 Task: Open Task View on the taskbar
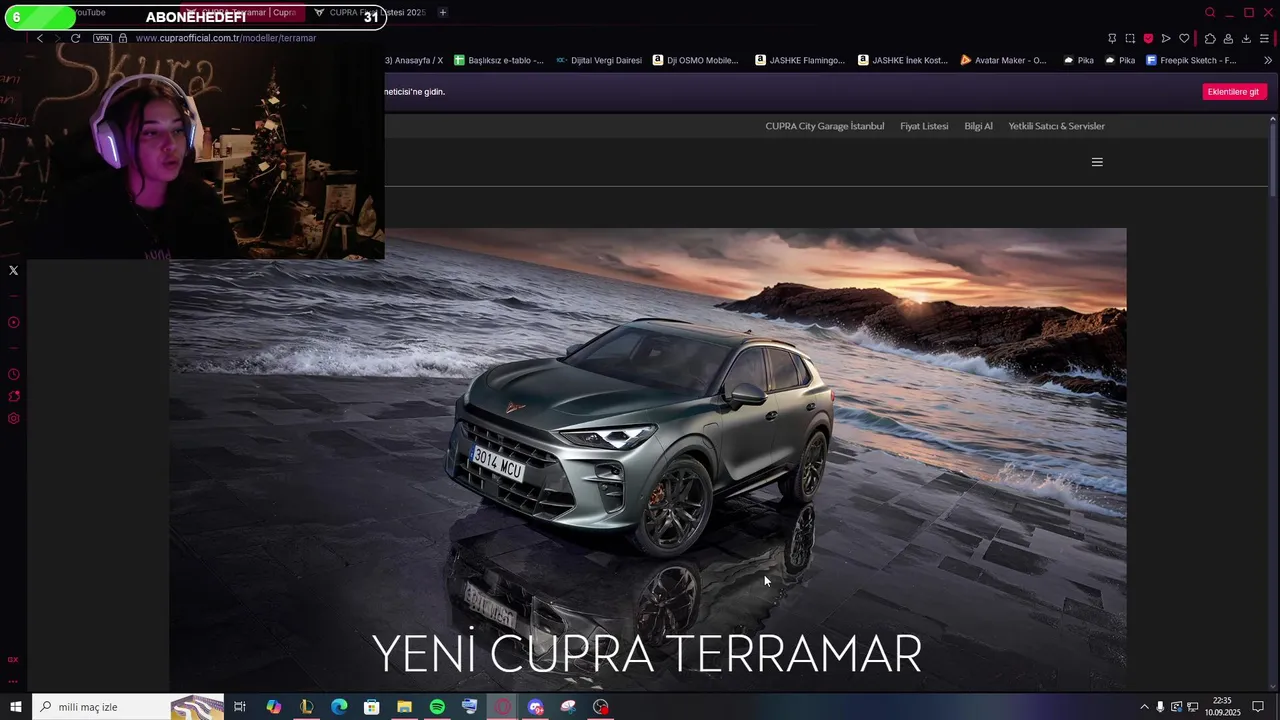240,707
